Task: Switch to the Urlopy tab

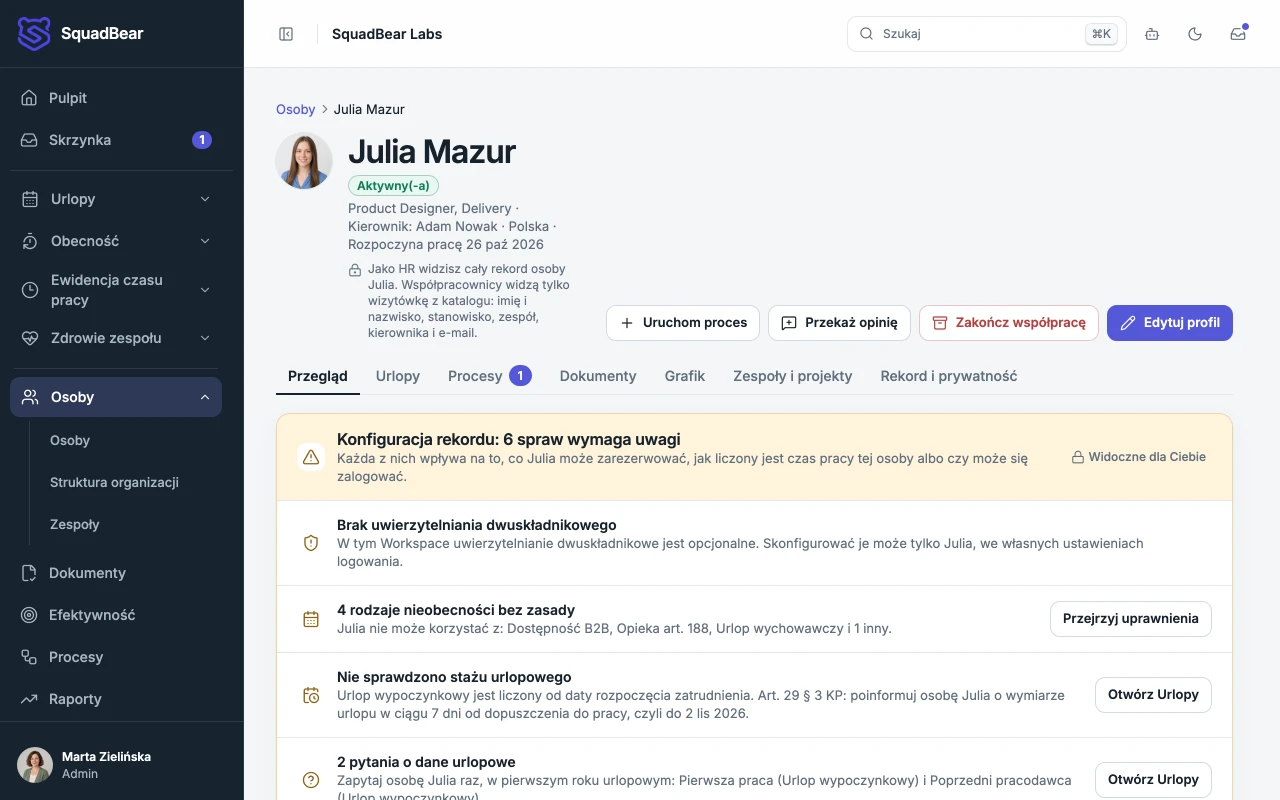Action: pos(398,376)
